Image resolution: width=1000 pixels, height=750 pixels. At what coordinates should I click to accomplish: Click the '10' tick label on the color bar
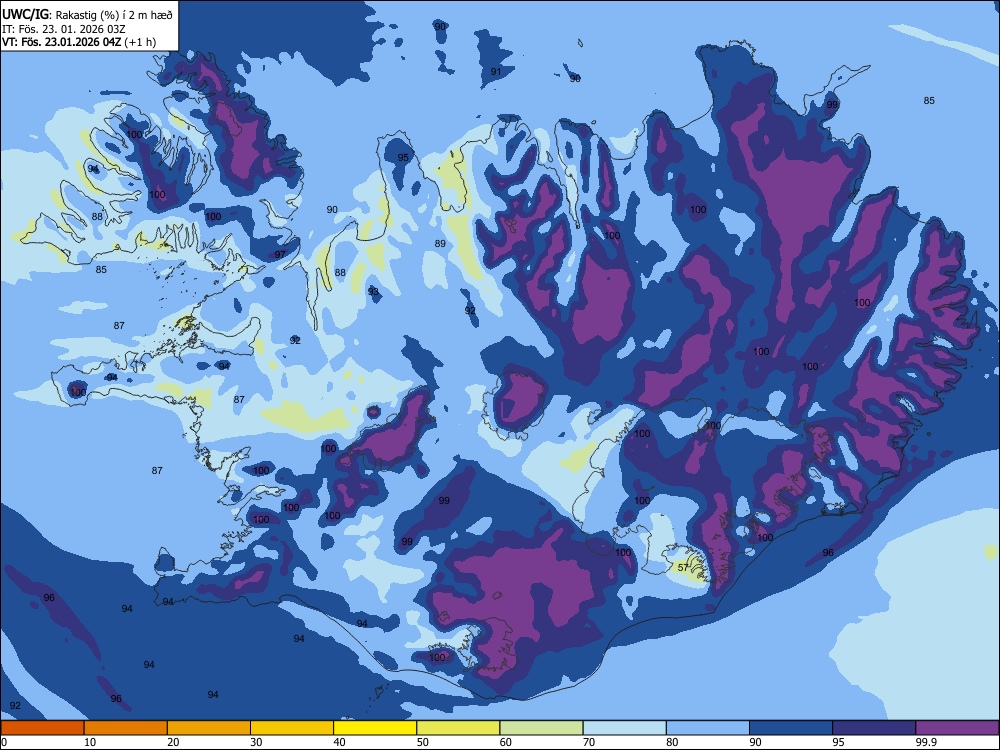point(90,742)
